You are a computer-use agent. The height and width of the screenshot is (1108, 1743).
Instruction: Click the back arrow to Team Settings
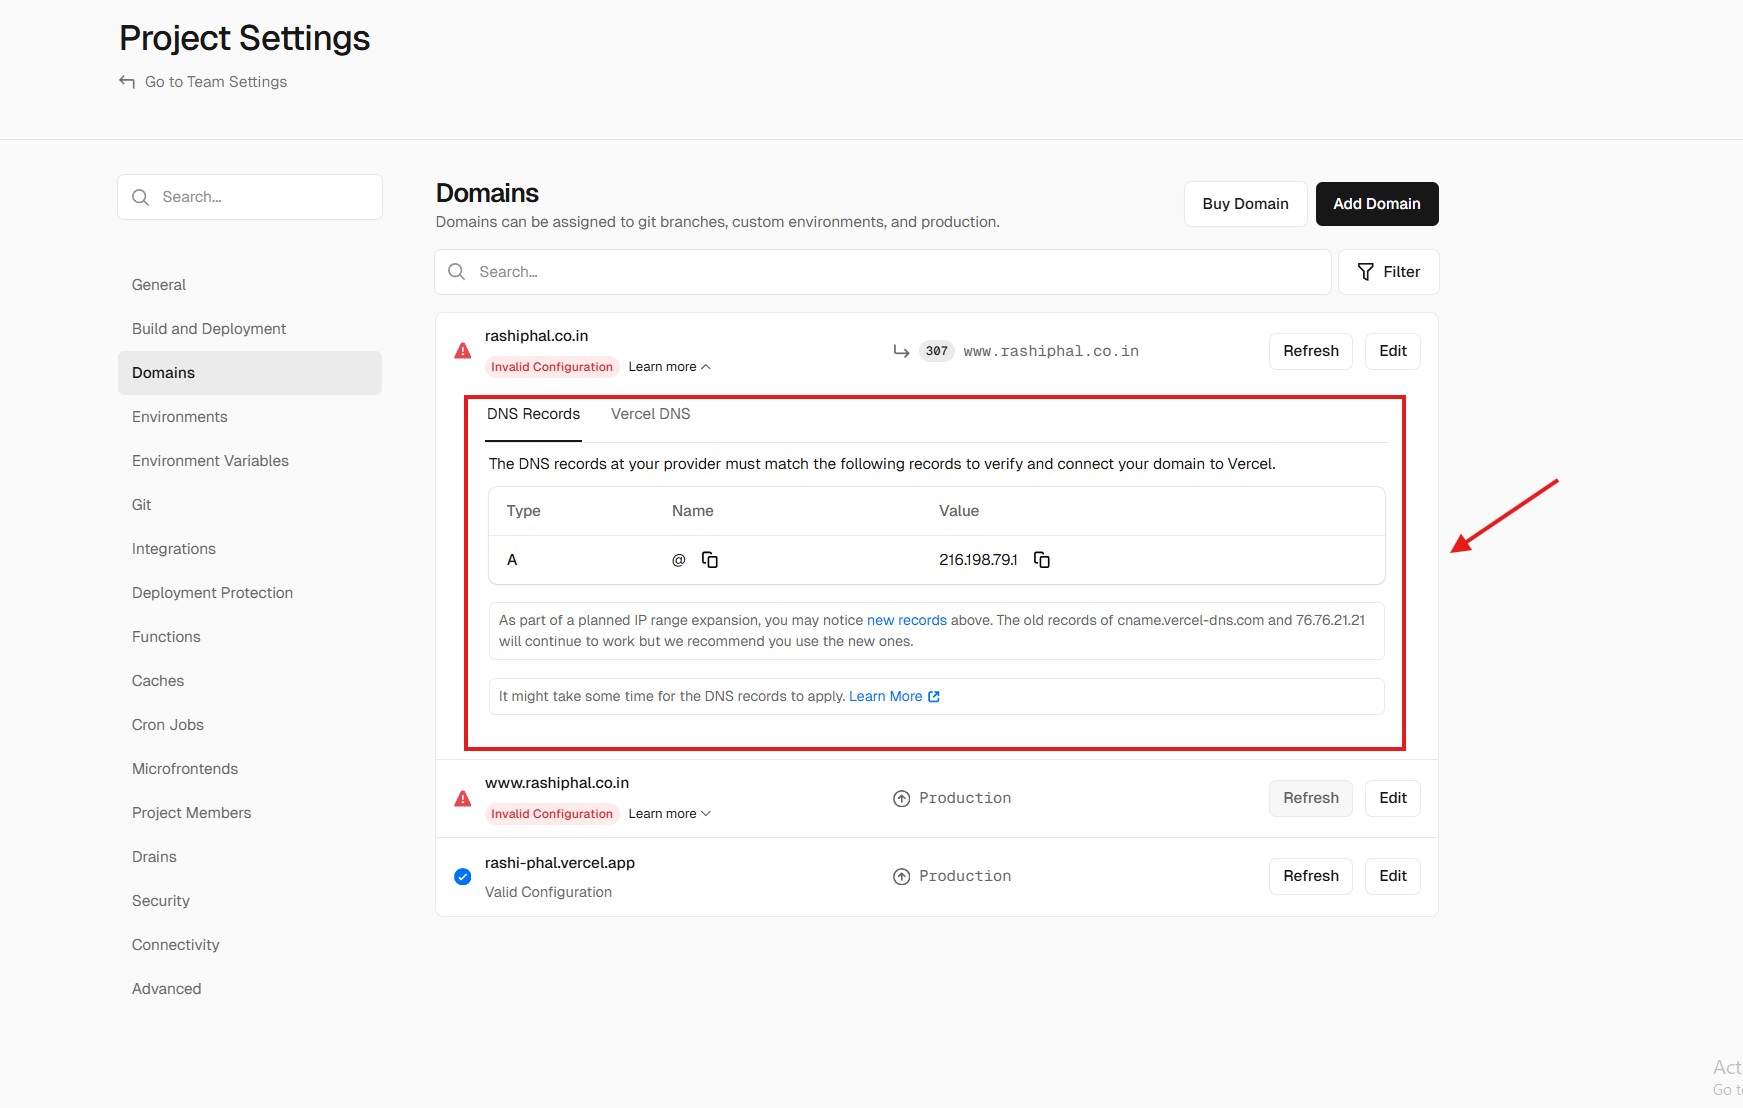point(127,82)
